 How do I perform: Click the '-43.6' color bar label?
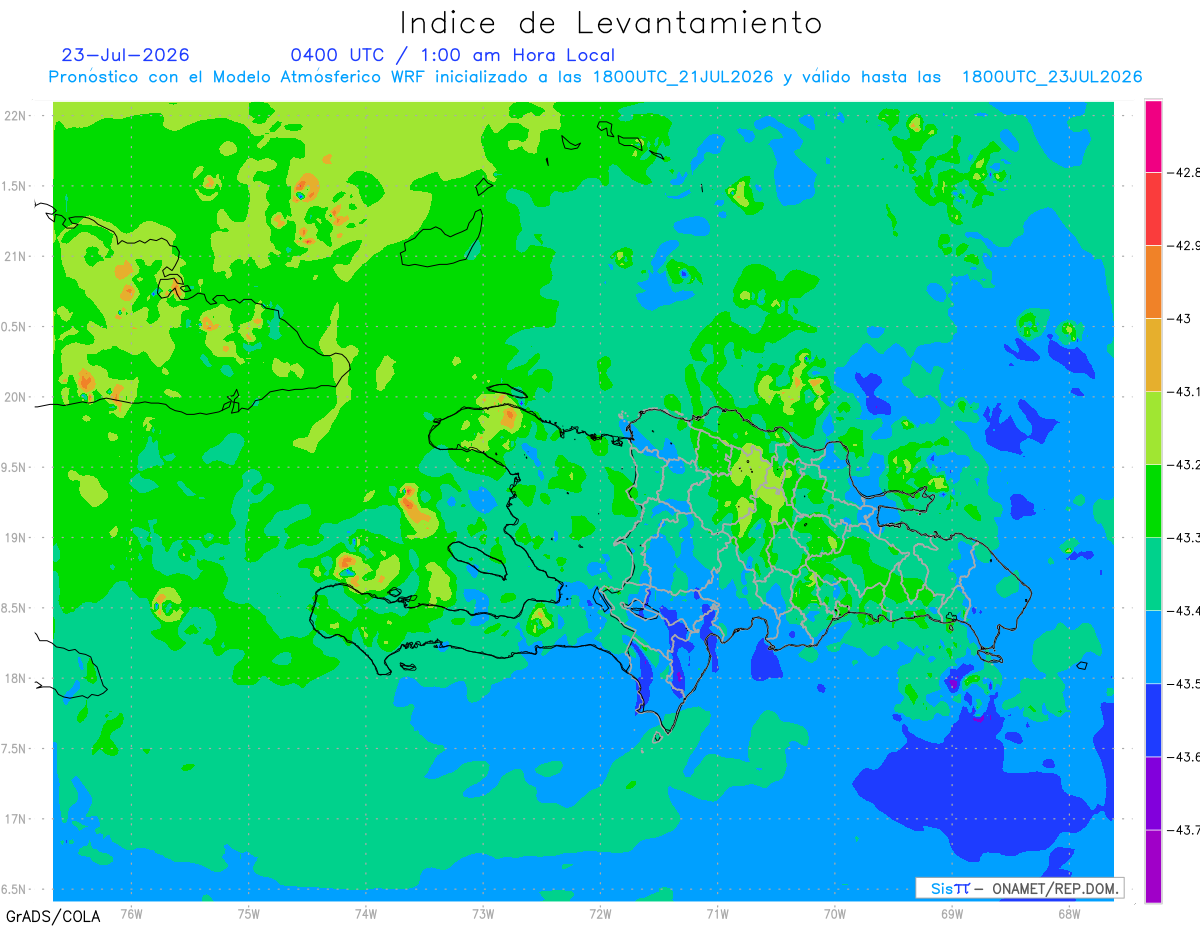[1183, 757]
